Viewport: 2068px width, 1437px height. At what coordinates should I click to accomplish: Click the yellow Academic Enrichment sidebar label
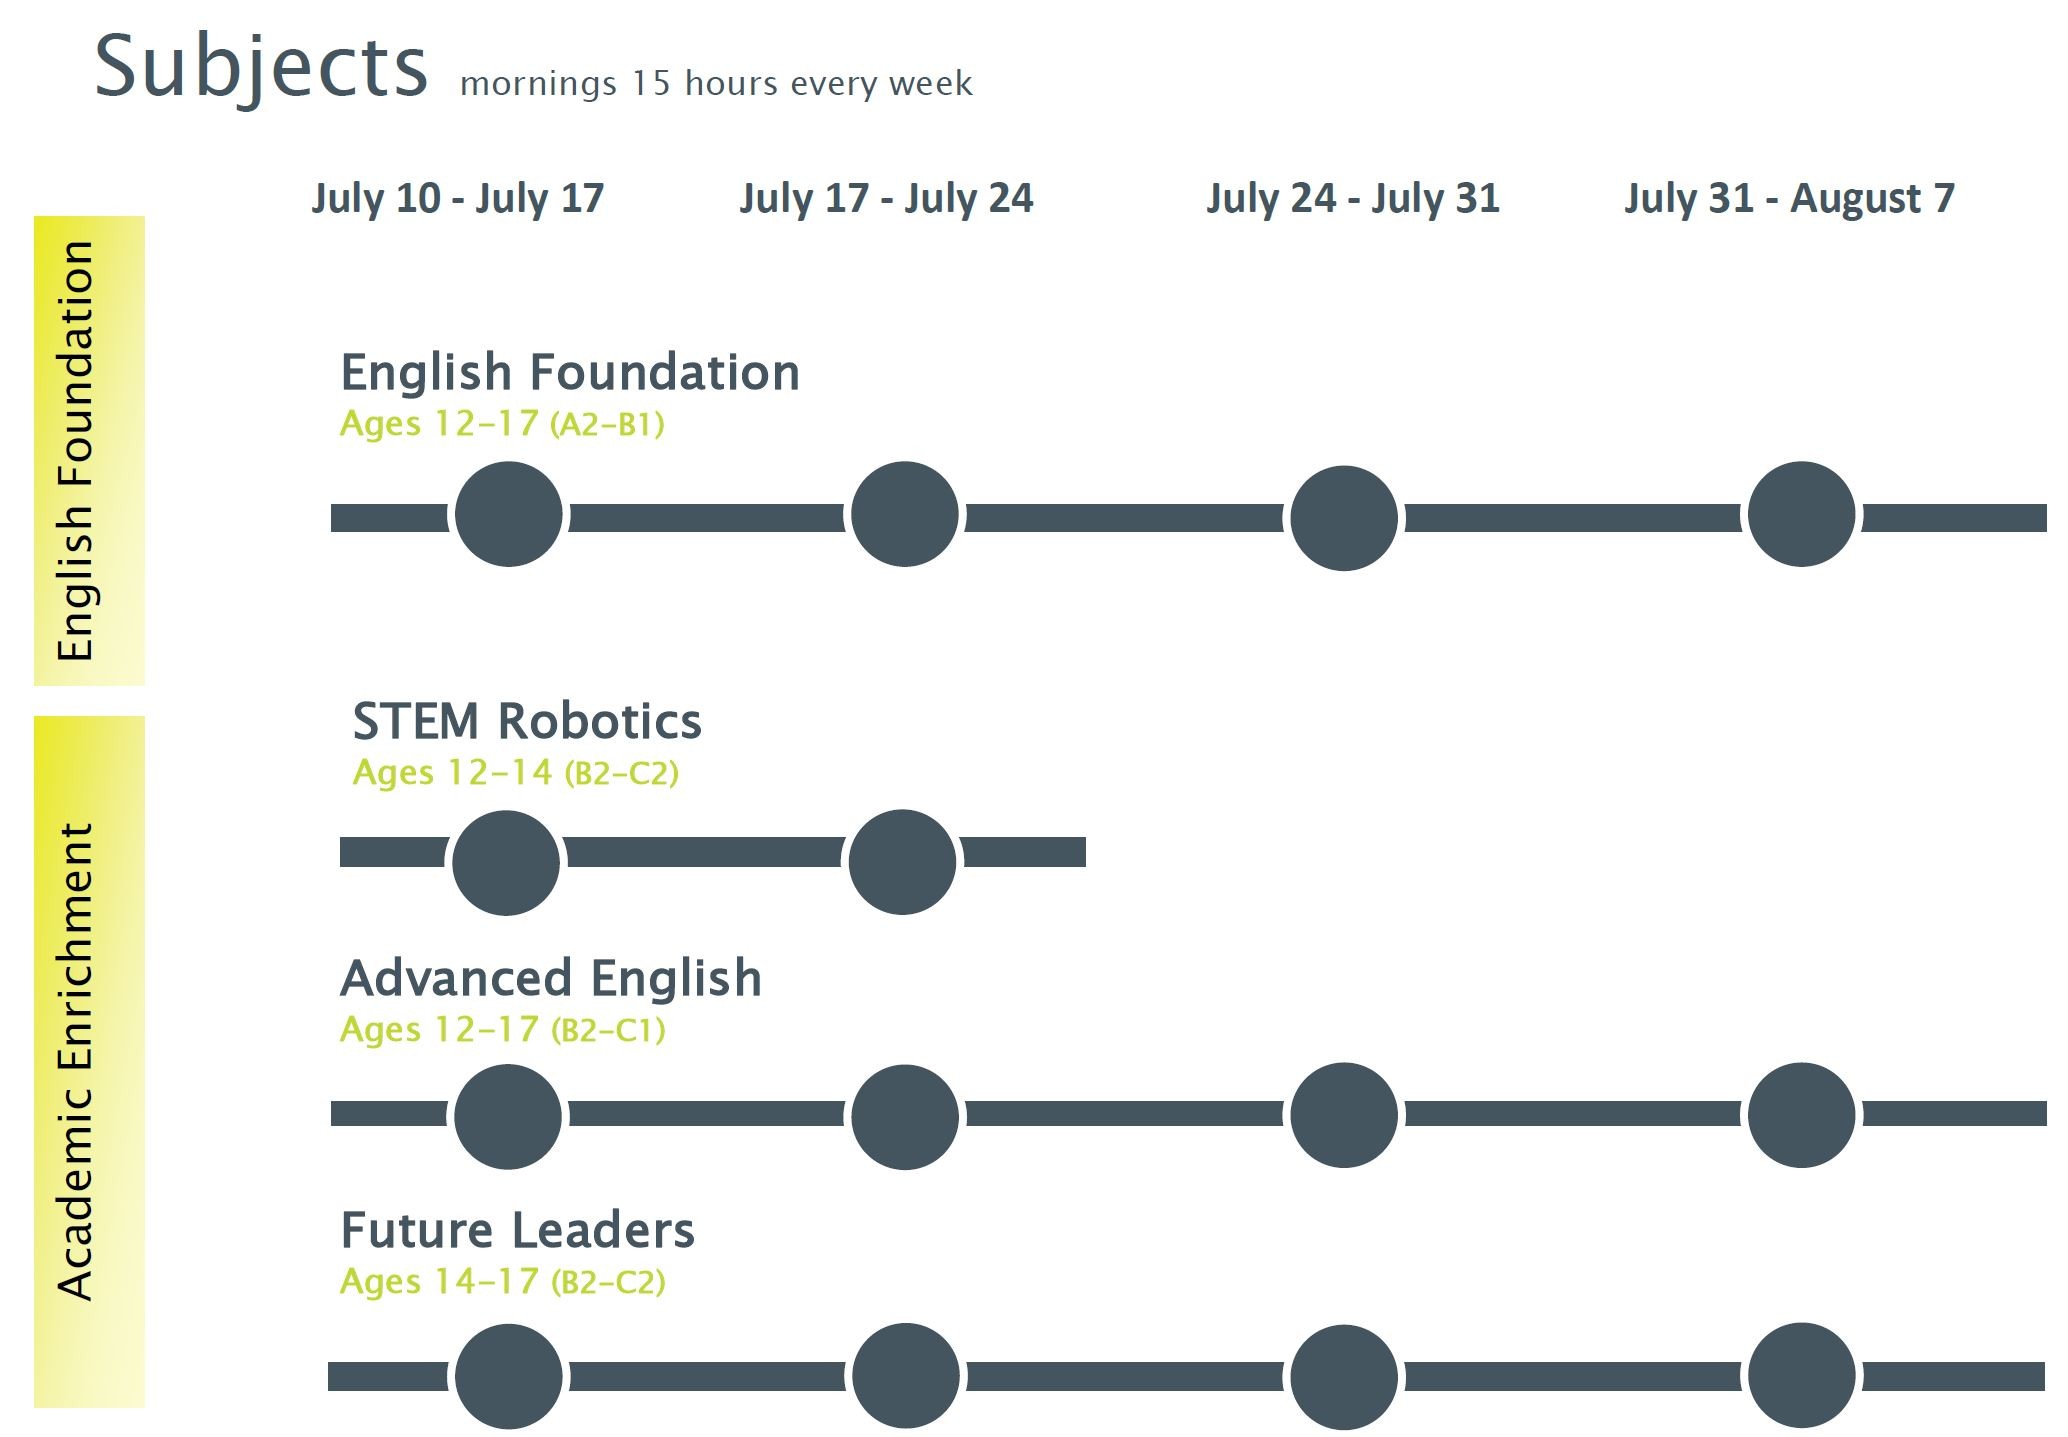[89, 1061]
